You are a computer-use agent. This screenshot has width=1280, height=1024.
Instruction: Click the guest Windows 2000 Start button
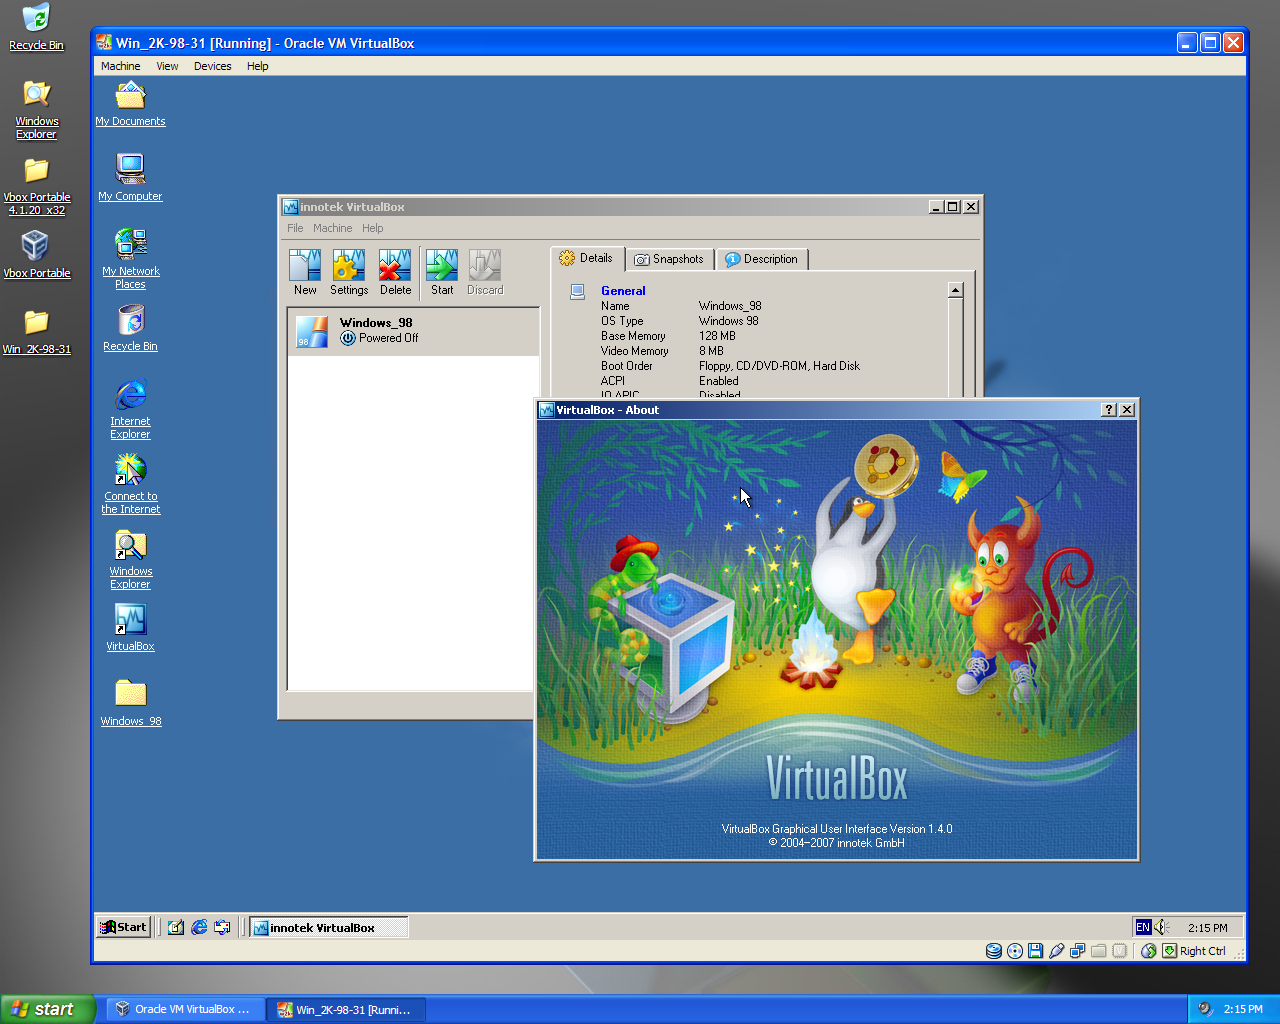(123, 927)
